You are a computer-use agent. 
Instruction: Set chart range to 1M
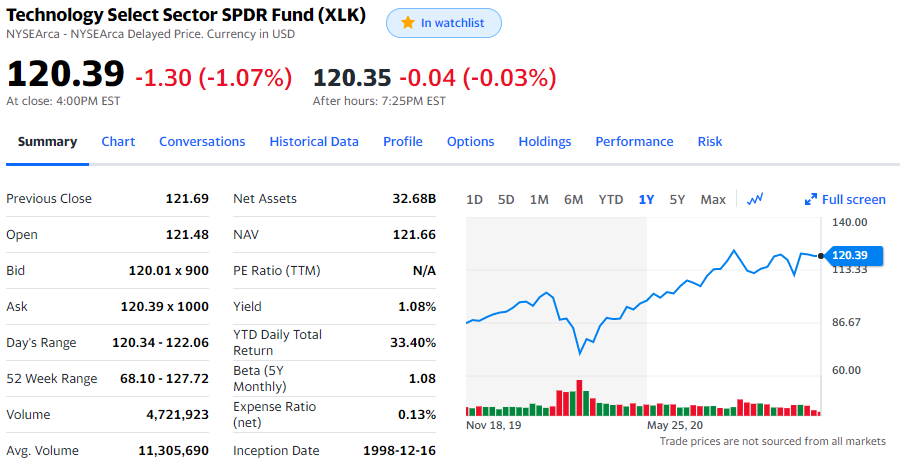click(x=539, y=199)
